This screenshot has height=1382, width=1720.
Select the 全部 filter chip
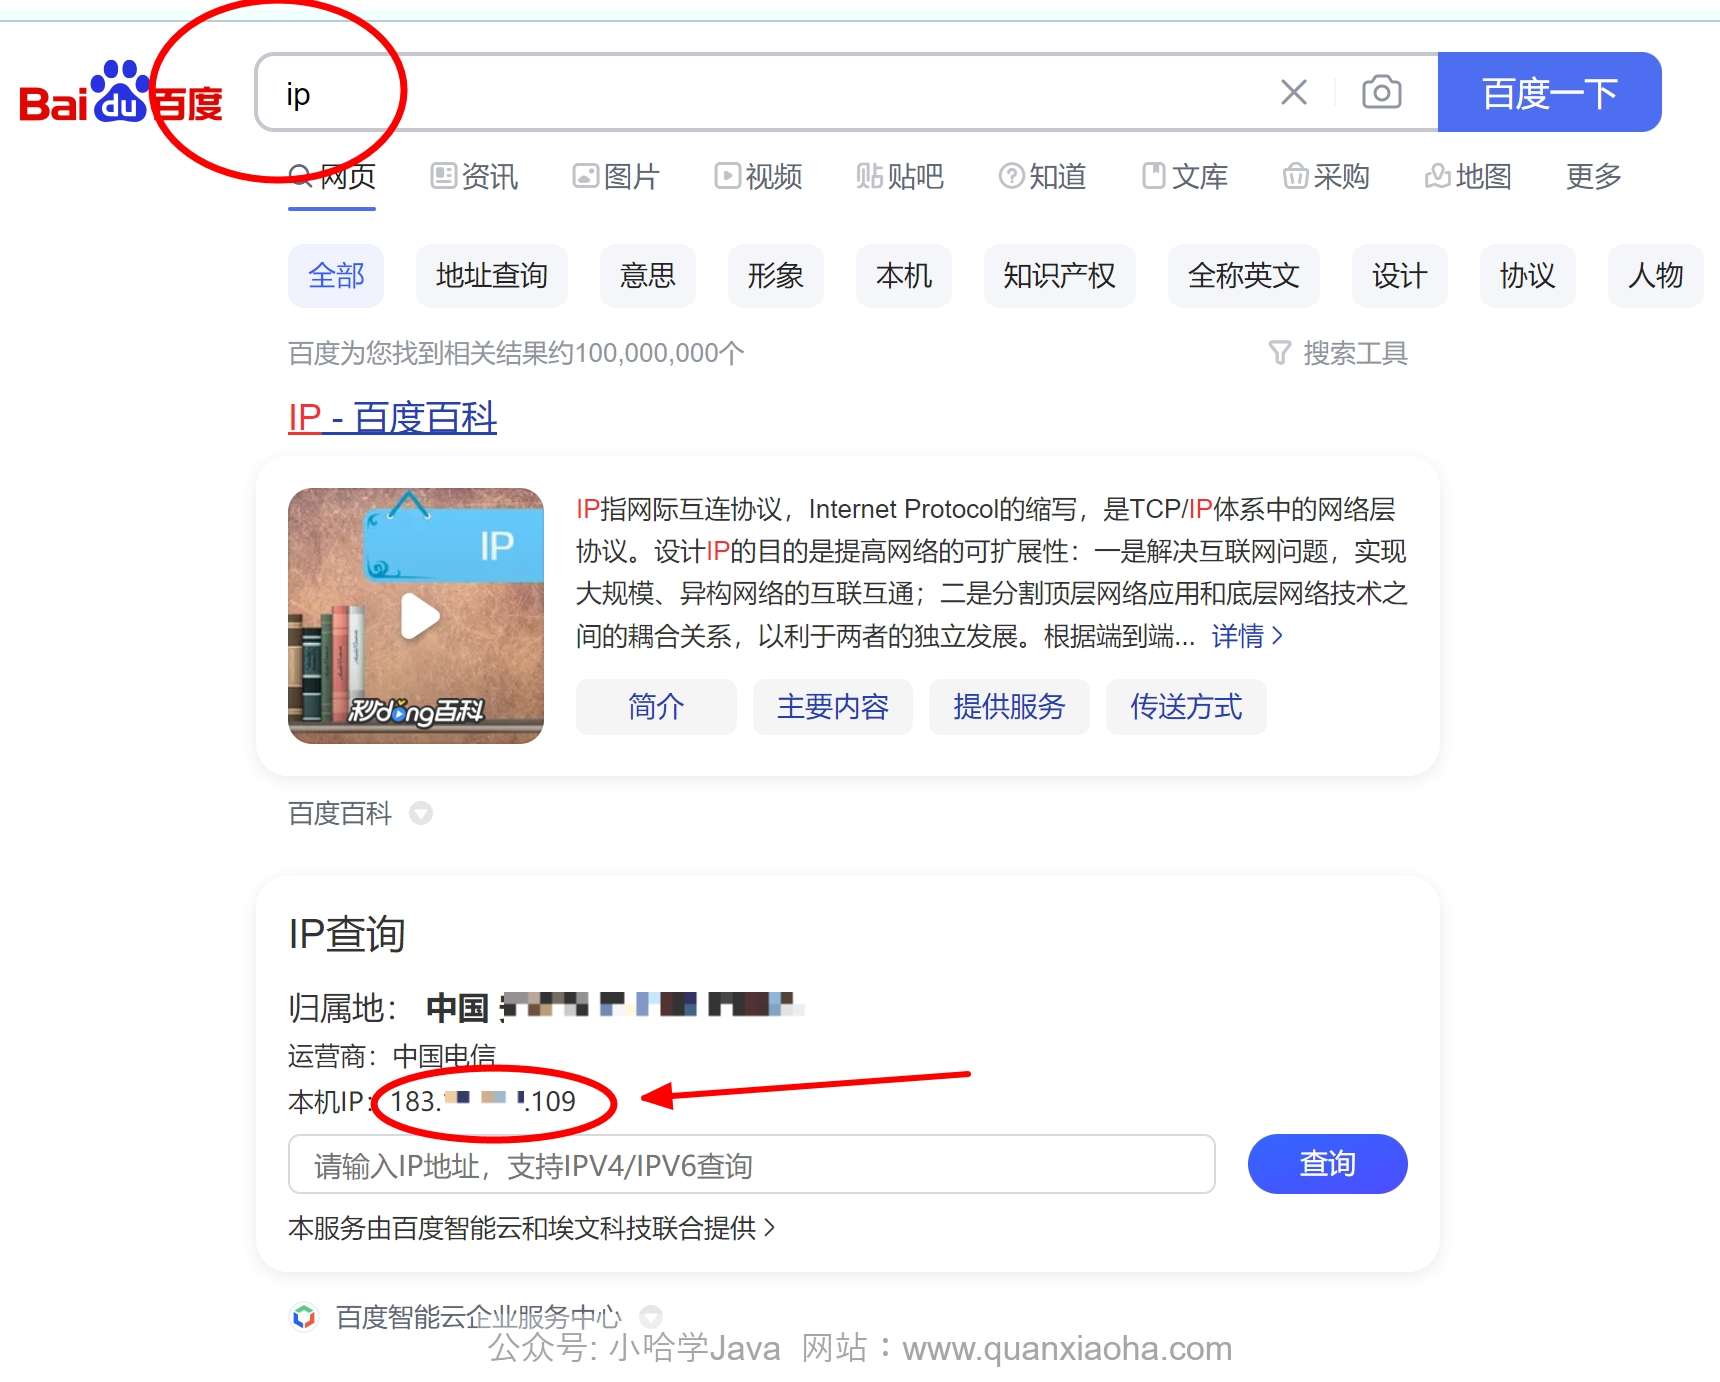point(336,275)
